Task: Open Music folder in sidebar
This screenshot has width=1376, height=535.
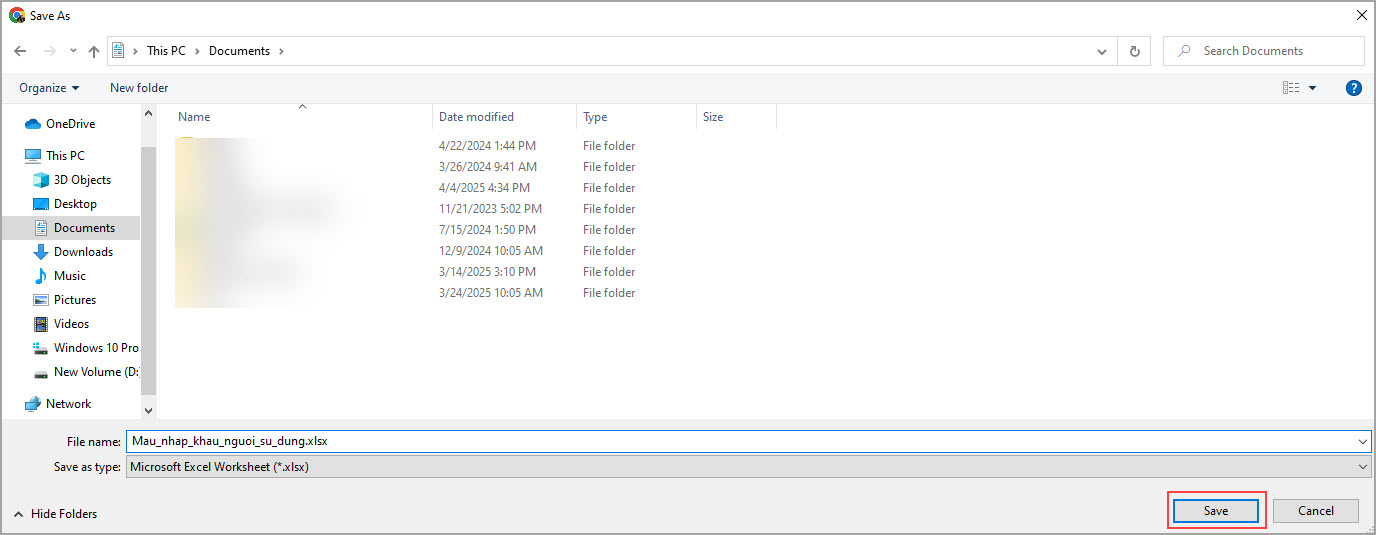Action: pos(70,276)
